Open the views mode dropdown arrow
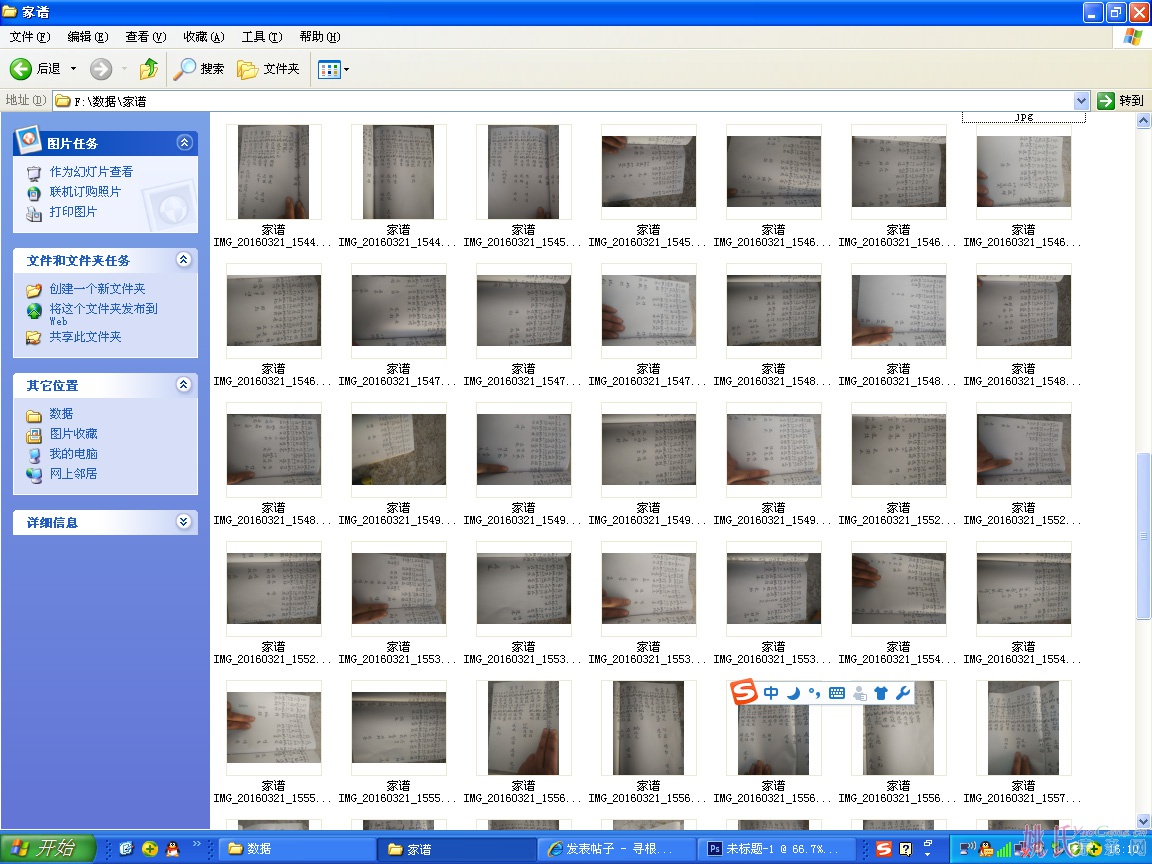The width and height of the screenshot is (1152, 864). tap(347, 70)
